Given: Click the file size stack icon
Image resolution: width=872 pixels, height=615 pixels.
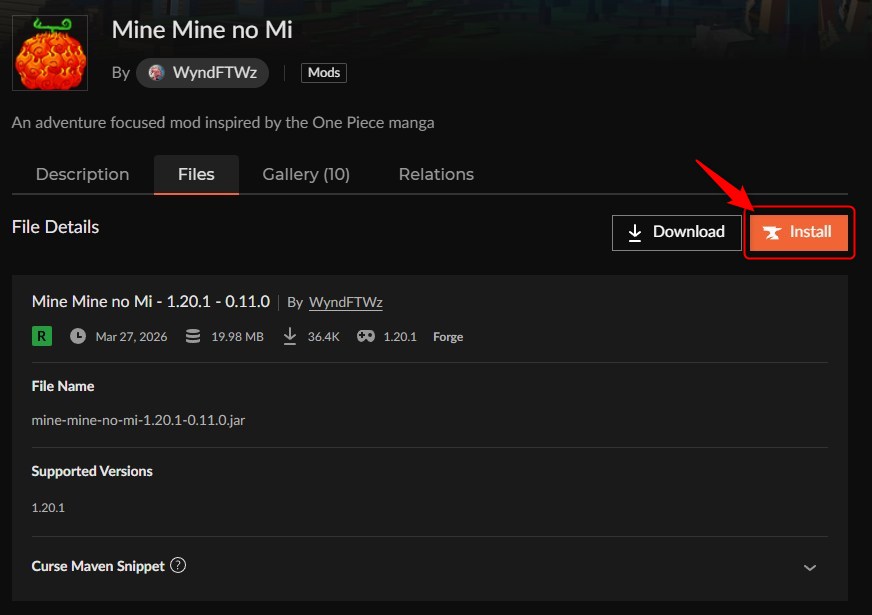Looking at the screenshot, I should point(193,336).
